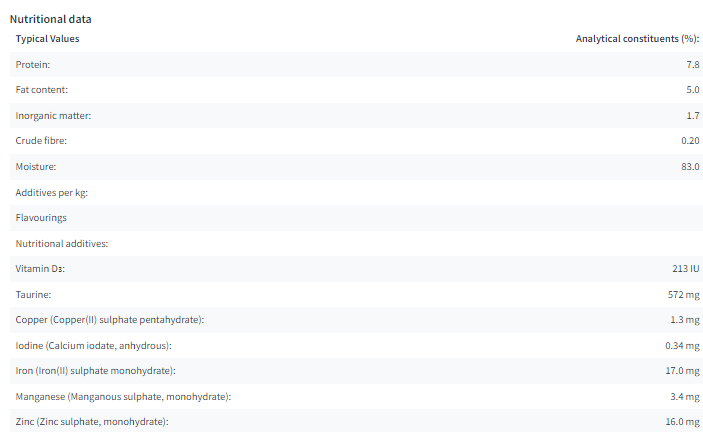This screenshot has height=432, width=703.
Task: Select the 'Fat content:' label
Action: tap(41, 90)
